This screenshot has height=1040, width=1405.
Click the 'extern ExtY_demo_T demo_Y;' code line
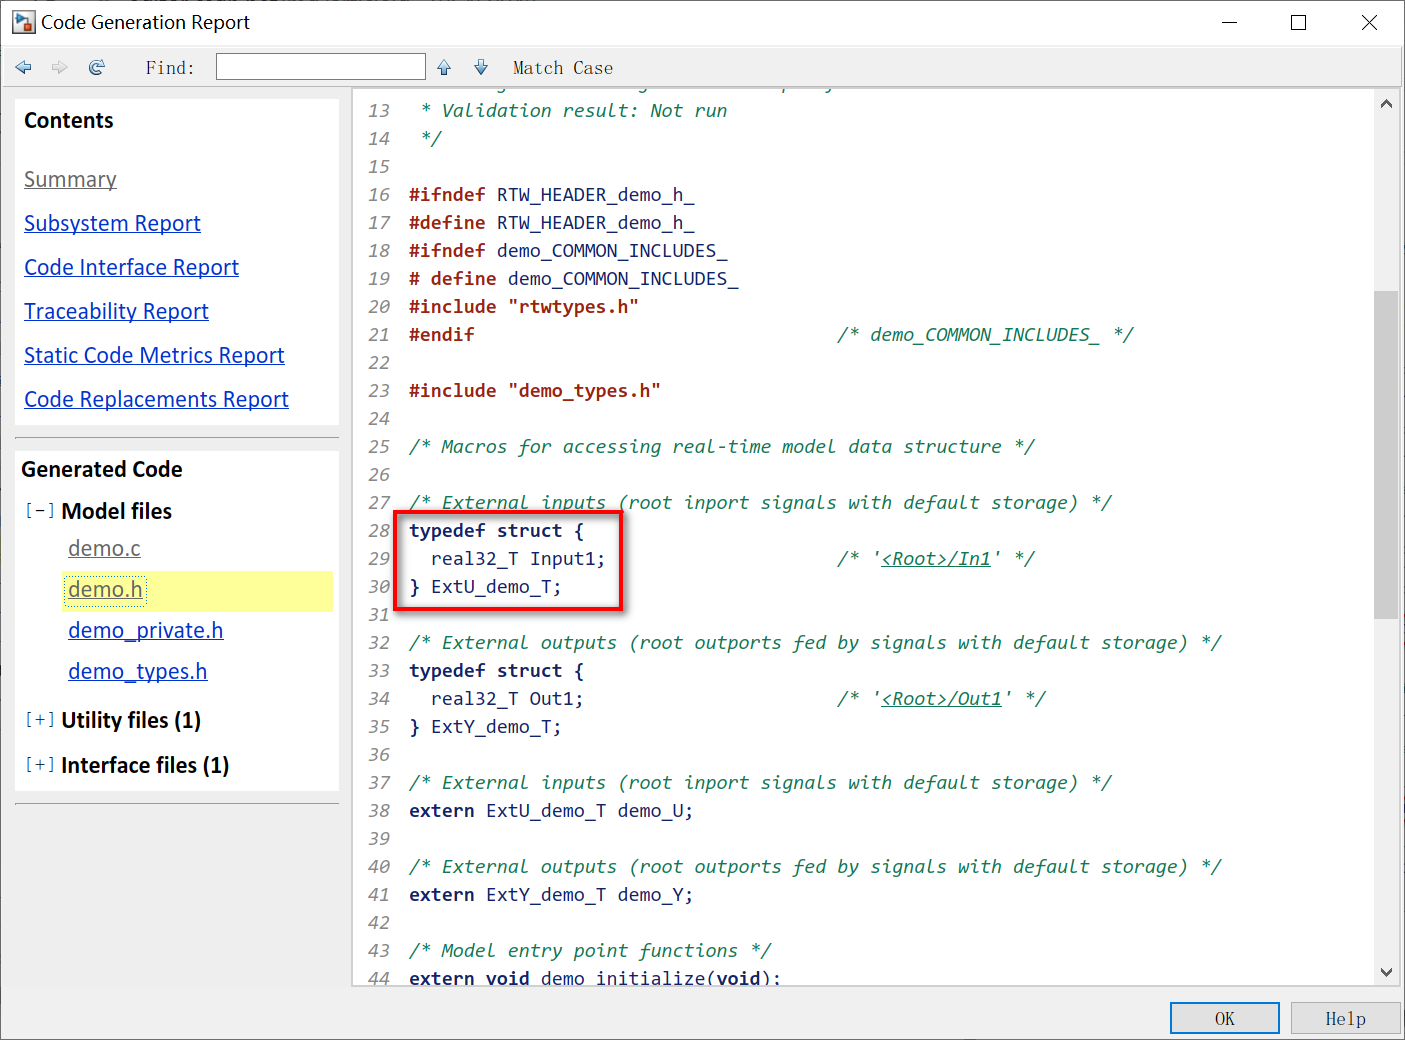click(x=551, y=895)
